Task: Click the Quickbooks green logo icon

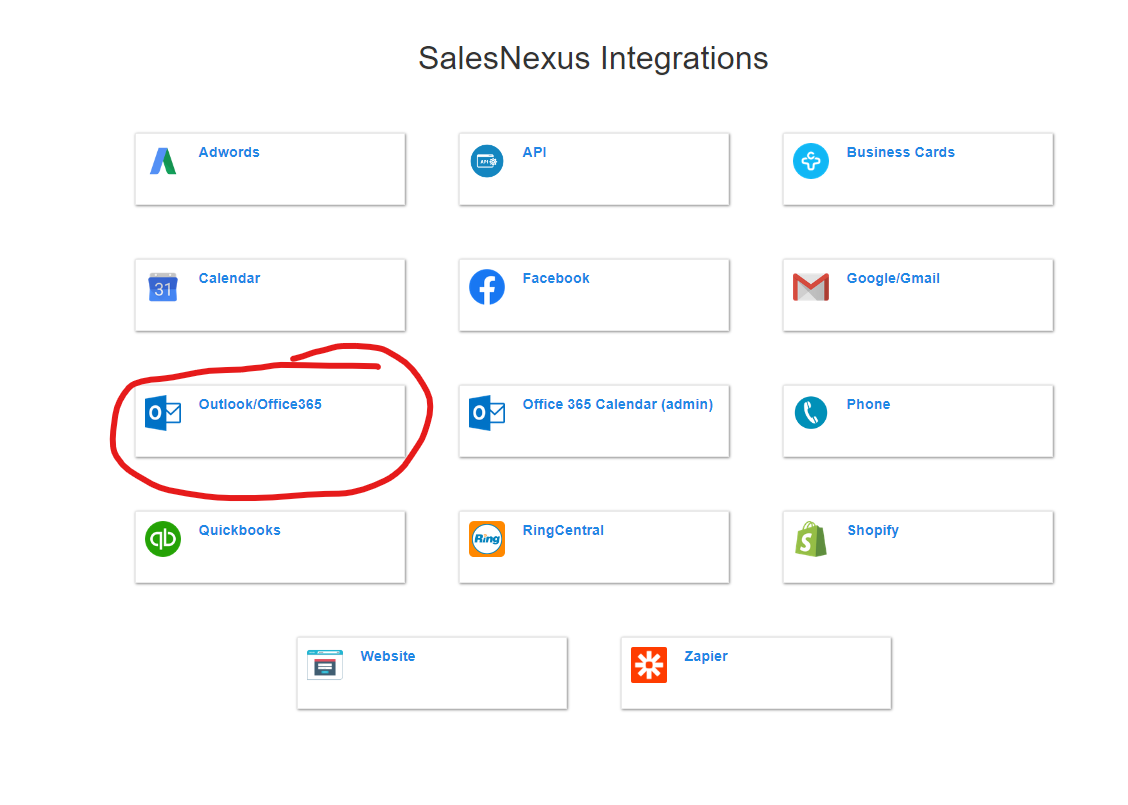Action: pyautogui.click(x=163, y=539)
